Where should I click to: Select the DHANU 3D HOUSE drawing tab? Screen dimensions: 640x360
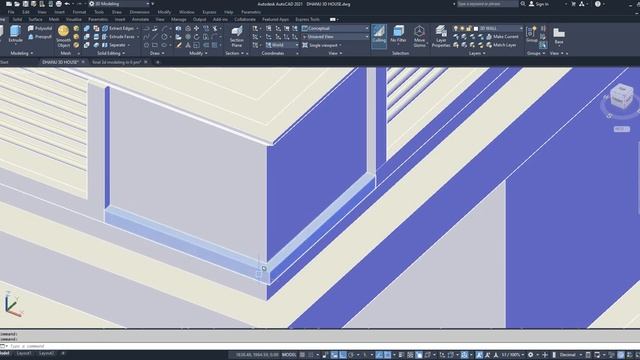coord(60,62)
